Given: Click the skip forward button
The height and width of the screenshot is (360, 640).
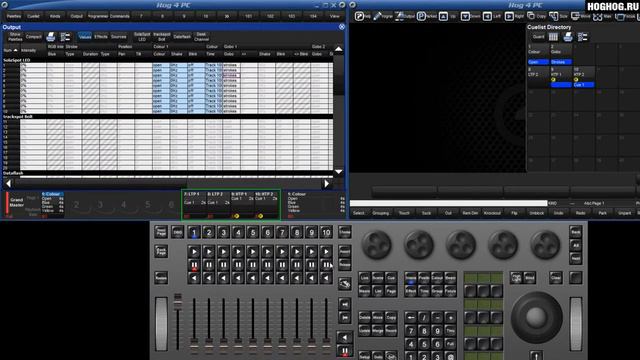Looking at the screenshot, I should [345, 318].
